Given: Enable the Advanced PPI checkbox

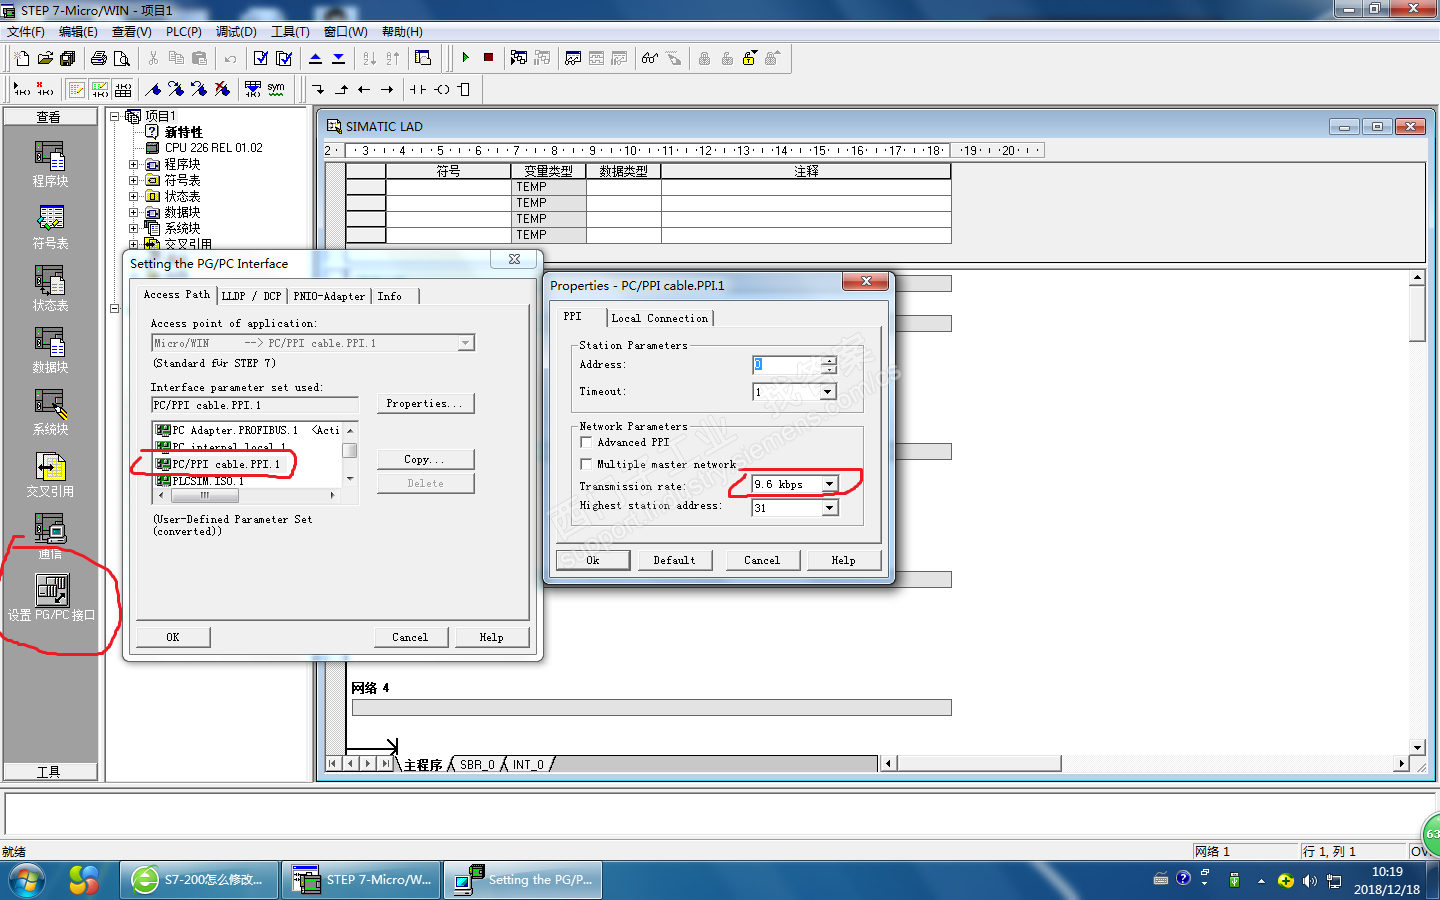Looking at the screenshot, I should click(x=586, y=442).
